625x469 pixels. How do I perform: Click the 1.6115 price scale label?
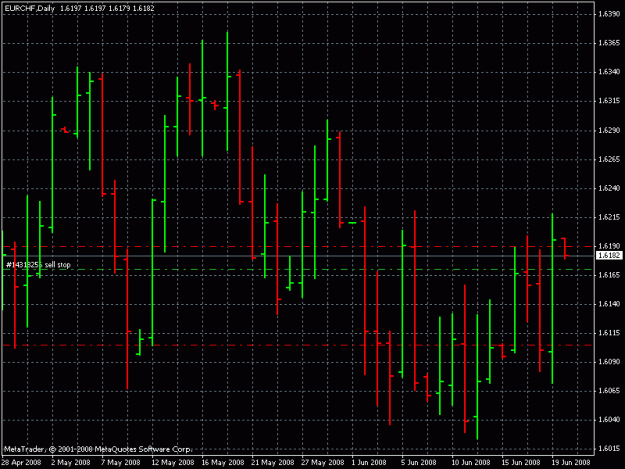pyautogui.click(x=609, y=333)
